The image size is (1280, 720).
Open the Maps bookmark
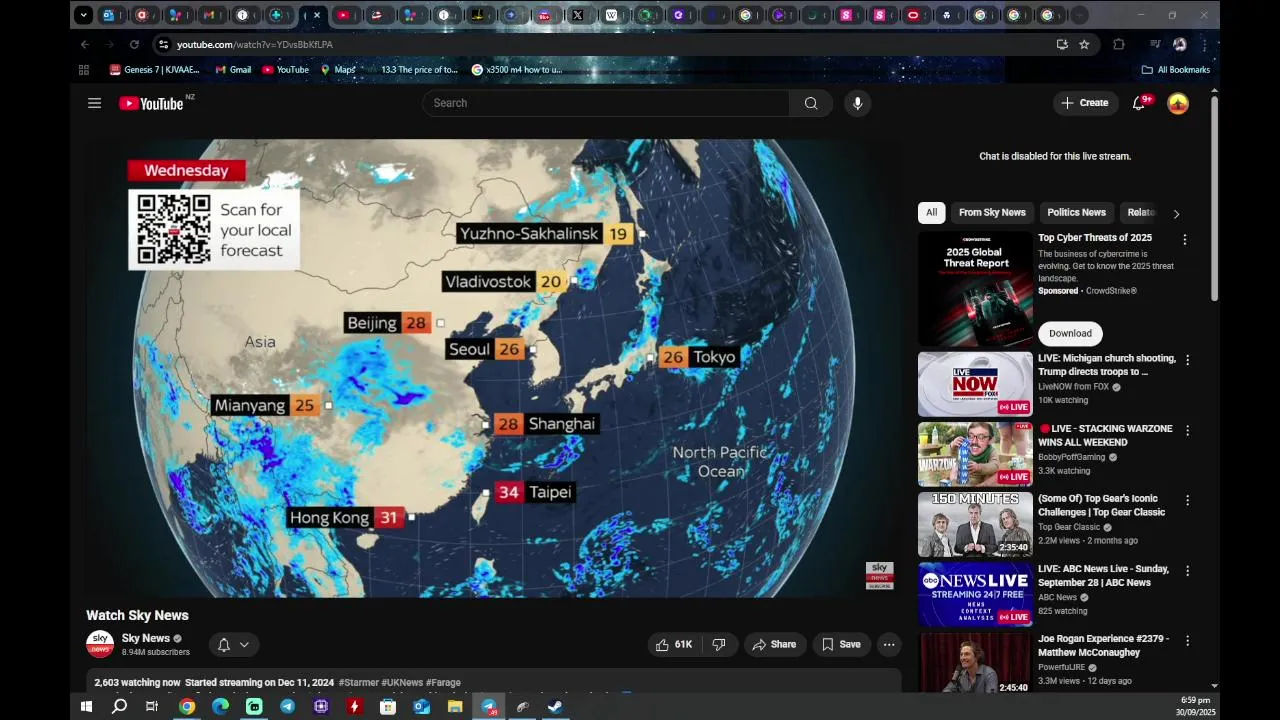338,70
